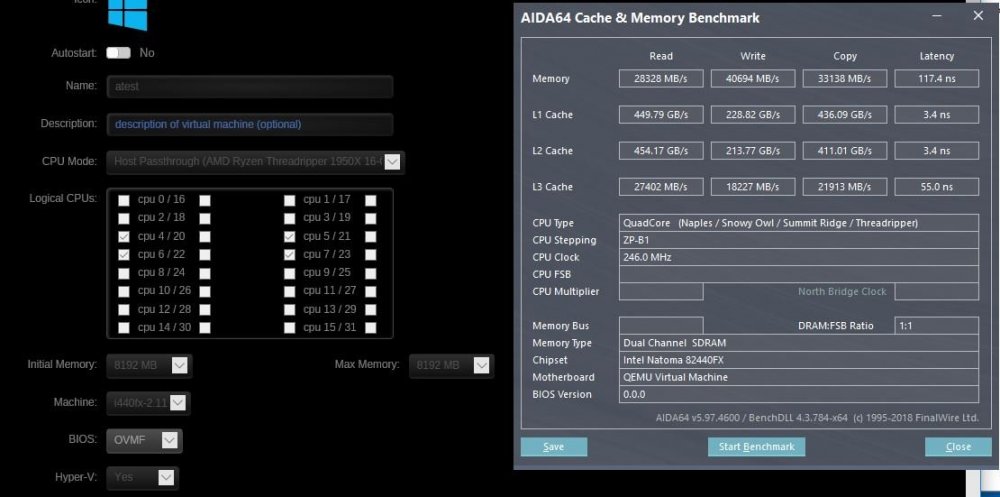Check the cpu 1 checkbox before 'cpu 1 / 17'
The width and height of the screenshot is (1000, 497).
(x=290, y=200)
